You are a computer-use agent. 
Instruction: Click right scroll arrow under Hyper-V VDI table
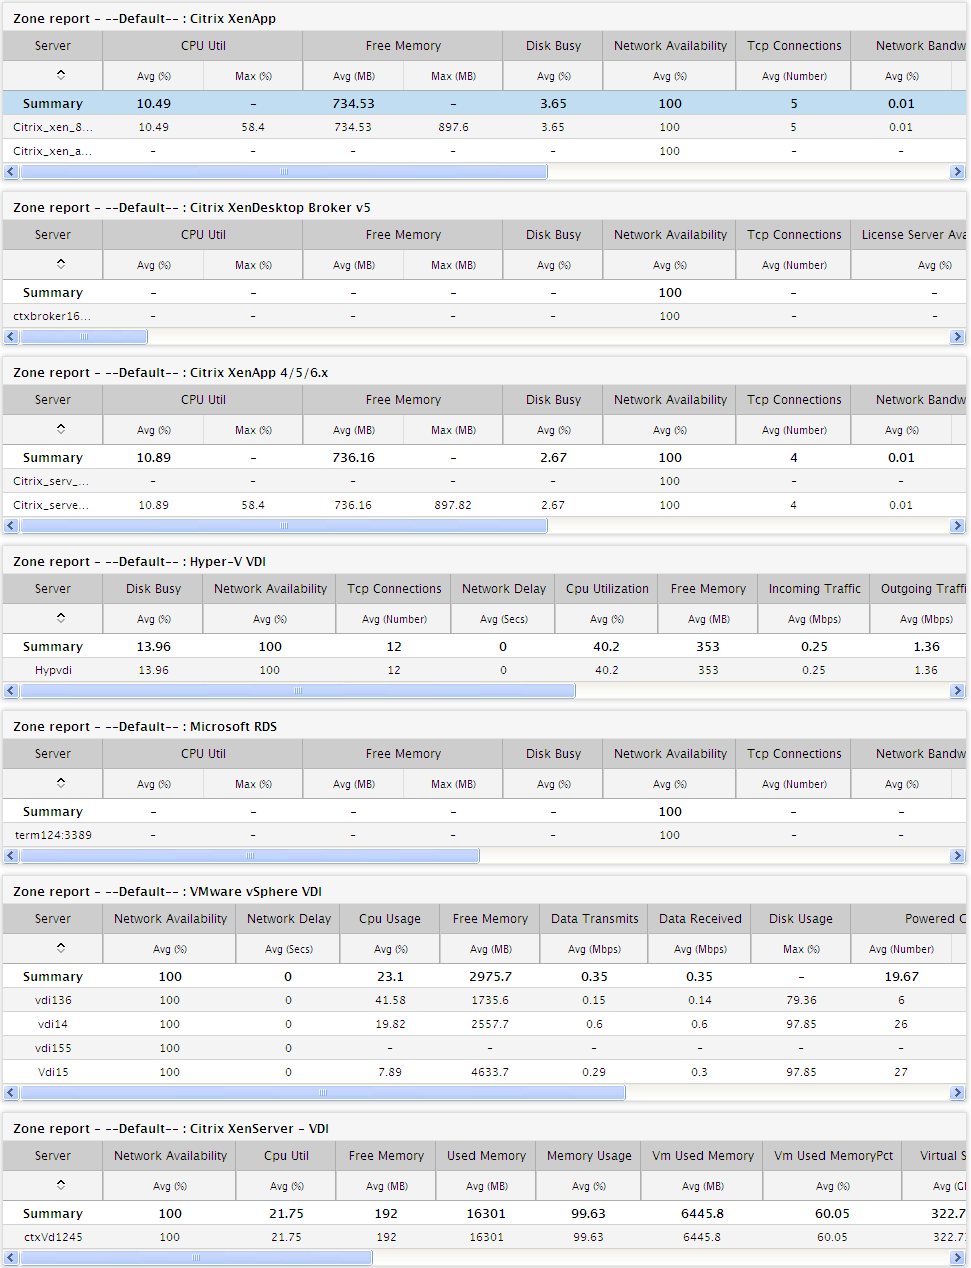(x=957, y=691)
